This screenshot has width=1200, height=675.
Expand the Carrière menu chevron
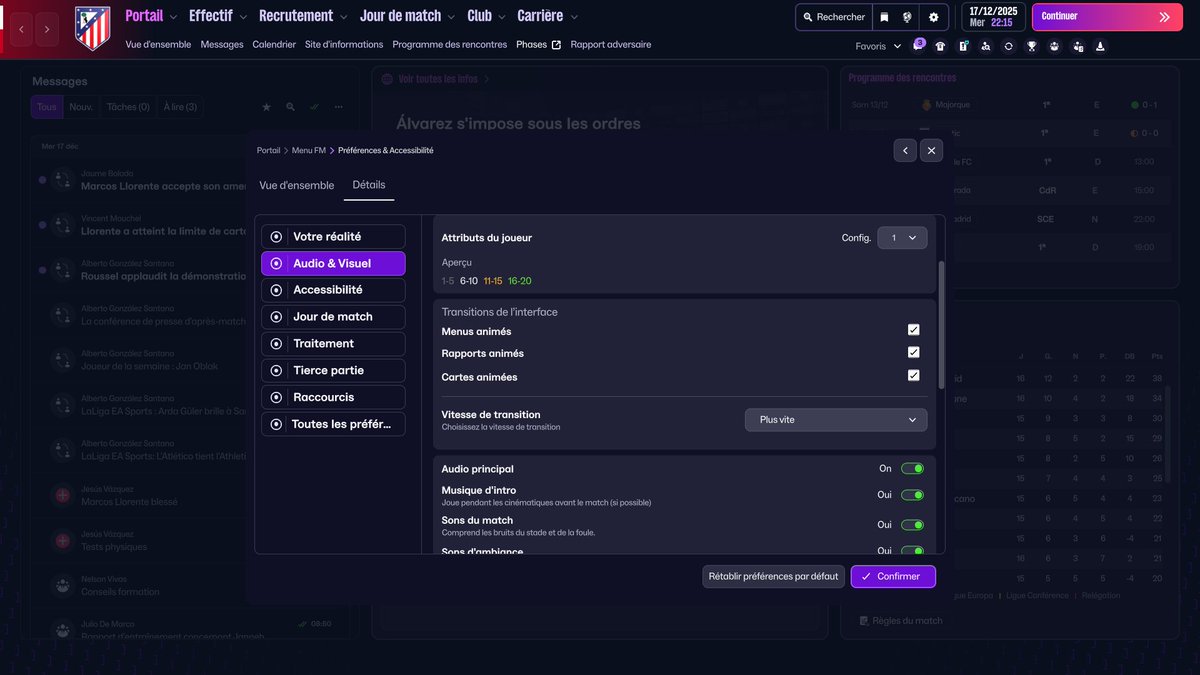574,17
